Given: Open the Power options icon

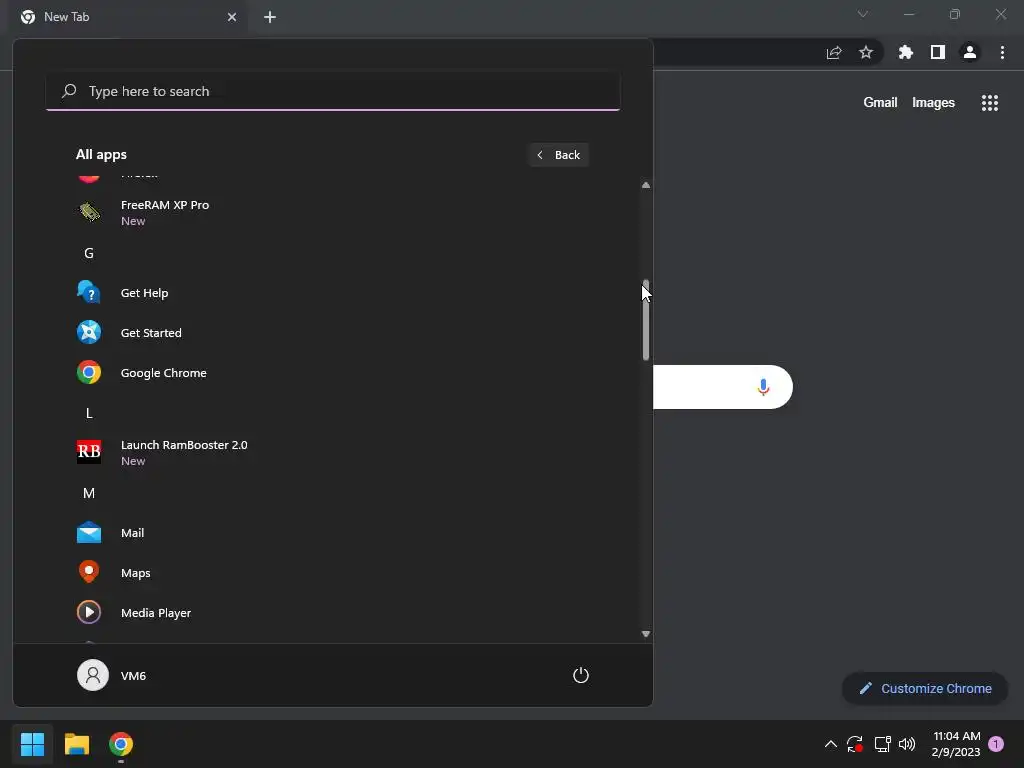Looking at the screenshot, I should [x=581, y=675].
